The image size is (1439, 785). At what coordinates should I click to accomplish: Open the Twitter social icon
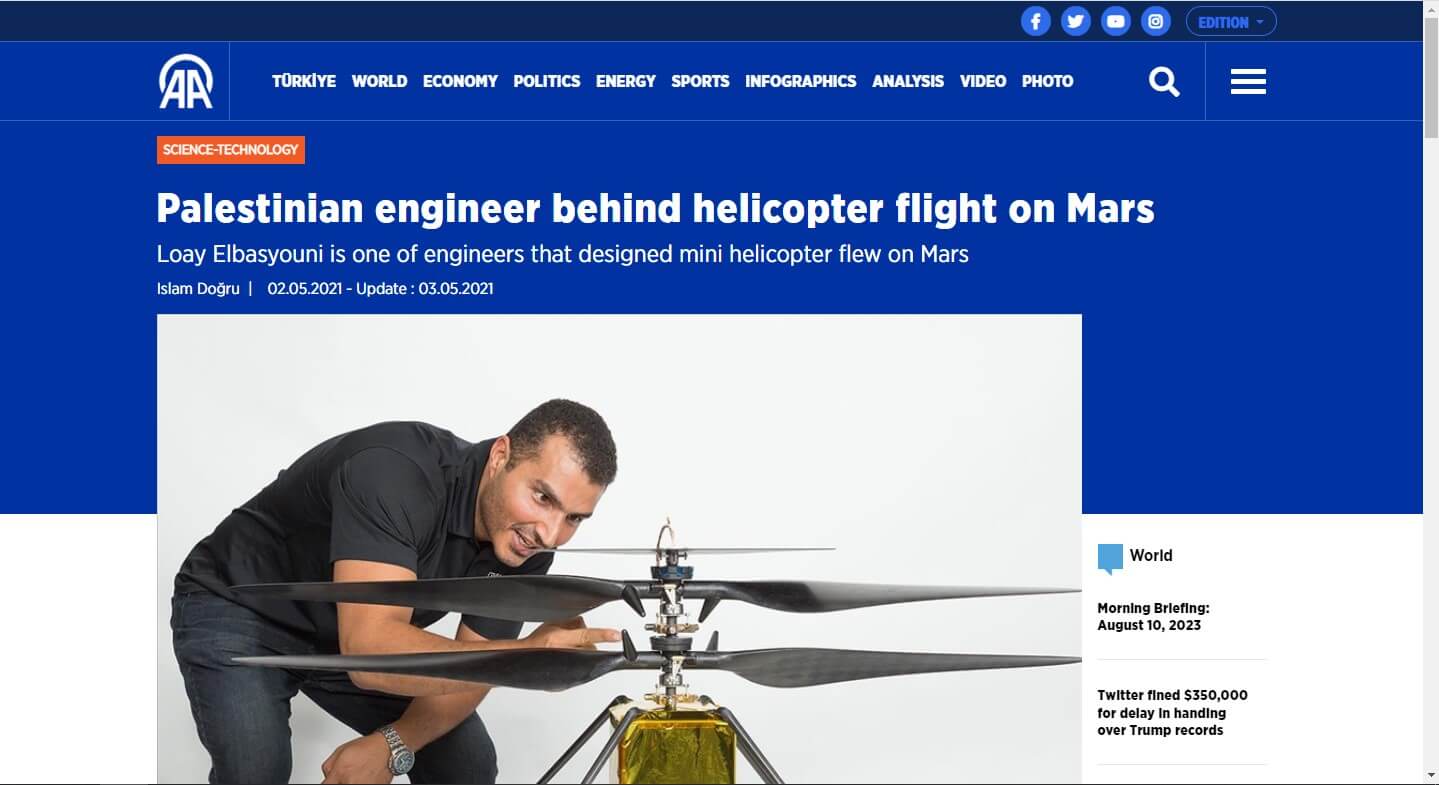point(1075,21)
